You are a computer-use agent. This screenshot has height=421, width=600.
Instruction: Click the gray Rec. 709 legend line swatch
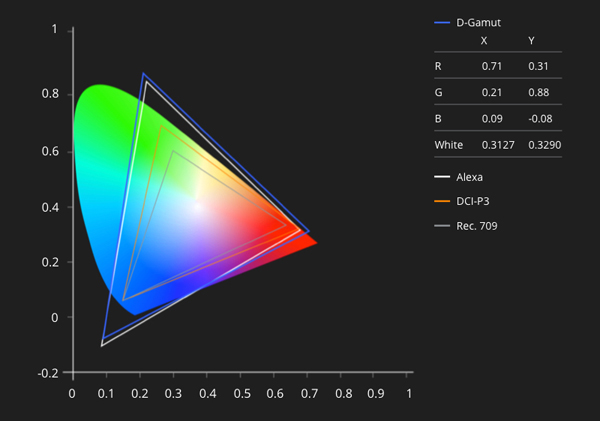point(443,226)
